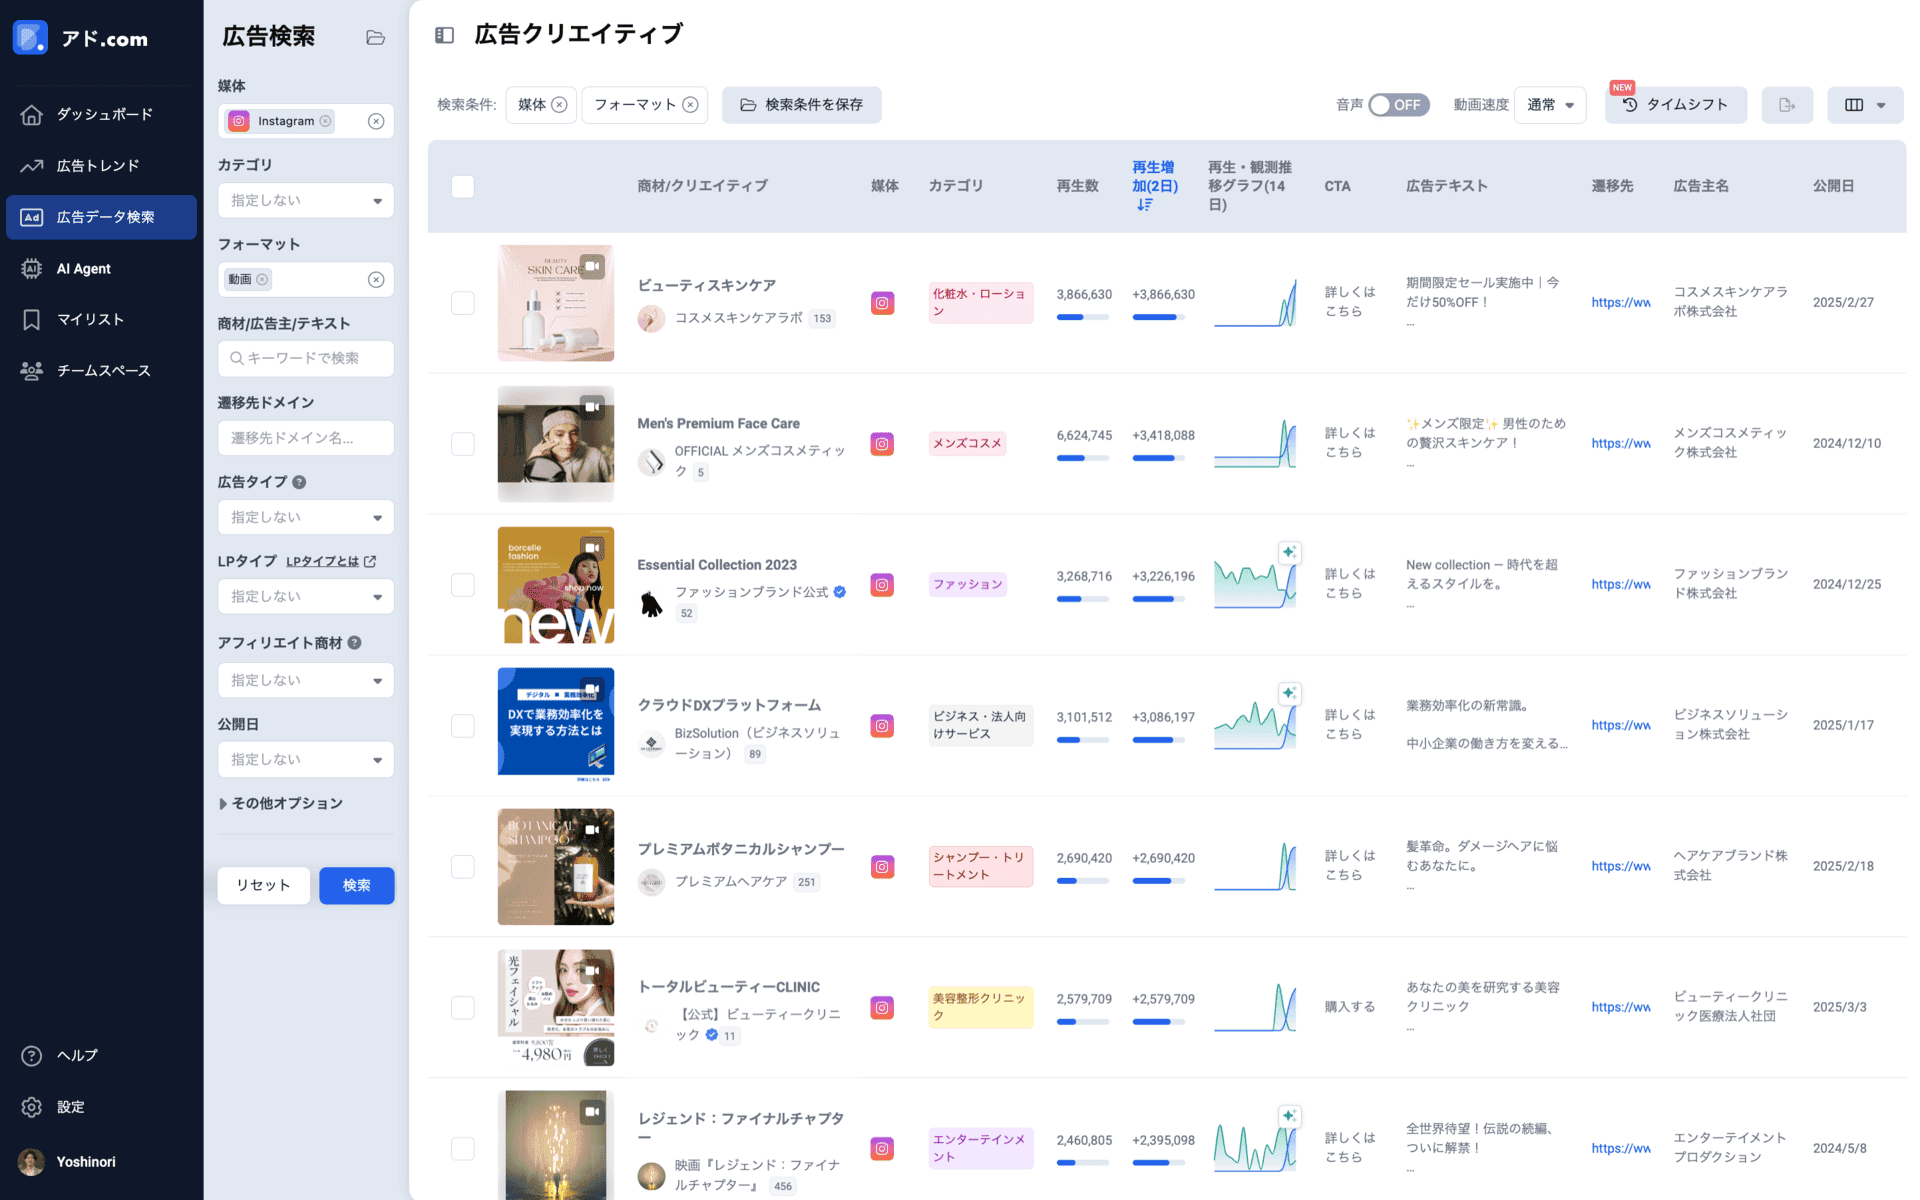Open the 動画速度 通常 dropdown
Viewport: 1920px width, 1200px height.
coord(1550,105)
